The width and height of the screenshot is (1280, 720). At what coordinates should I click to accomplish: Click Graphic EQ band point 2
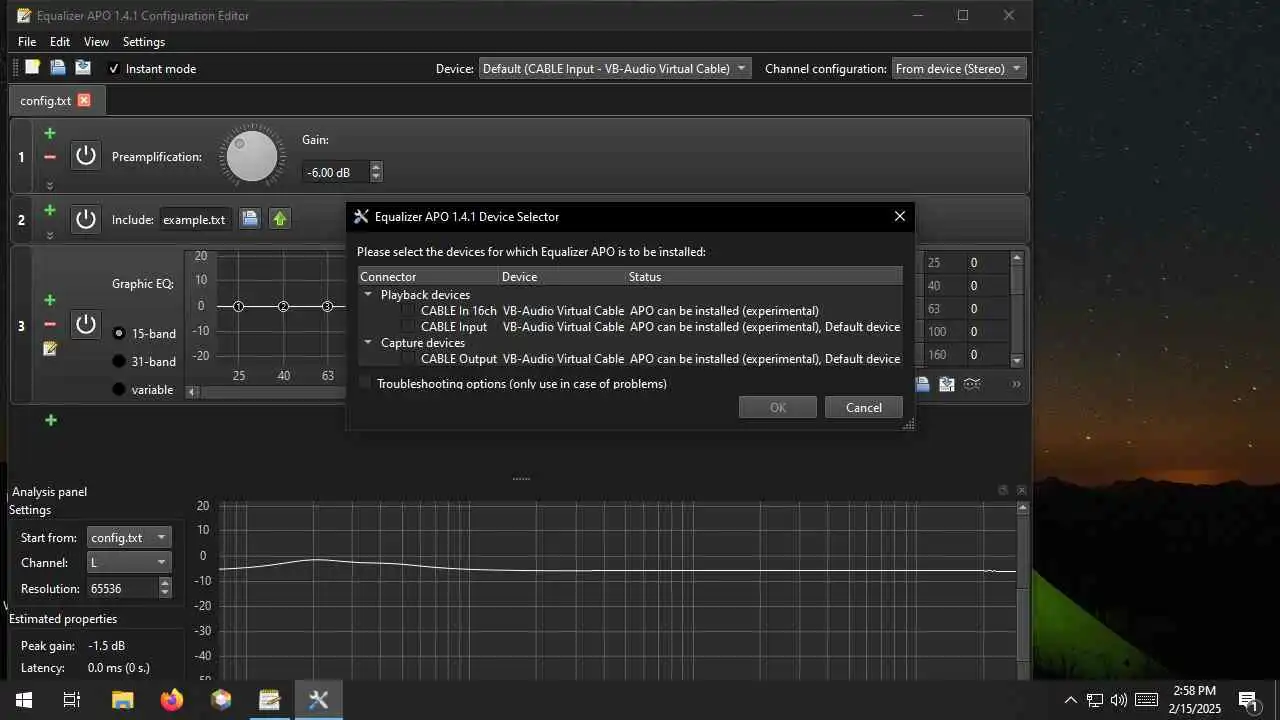tap(283, 306)
